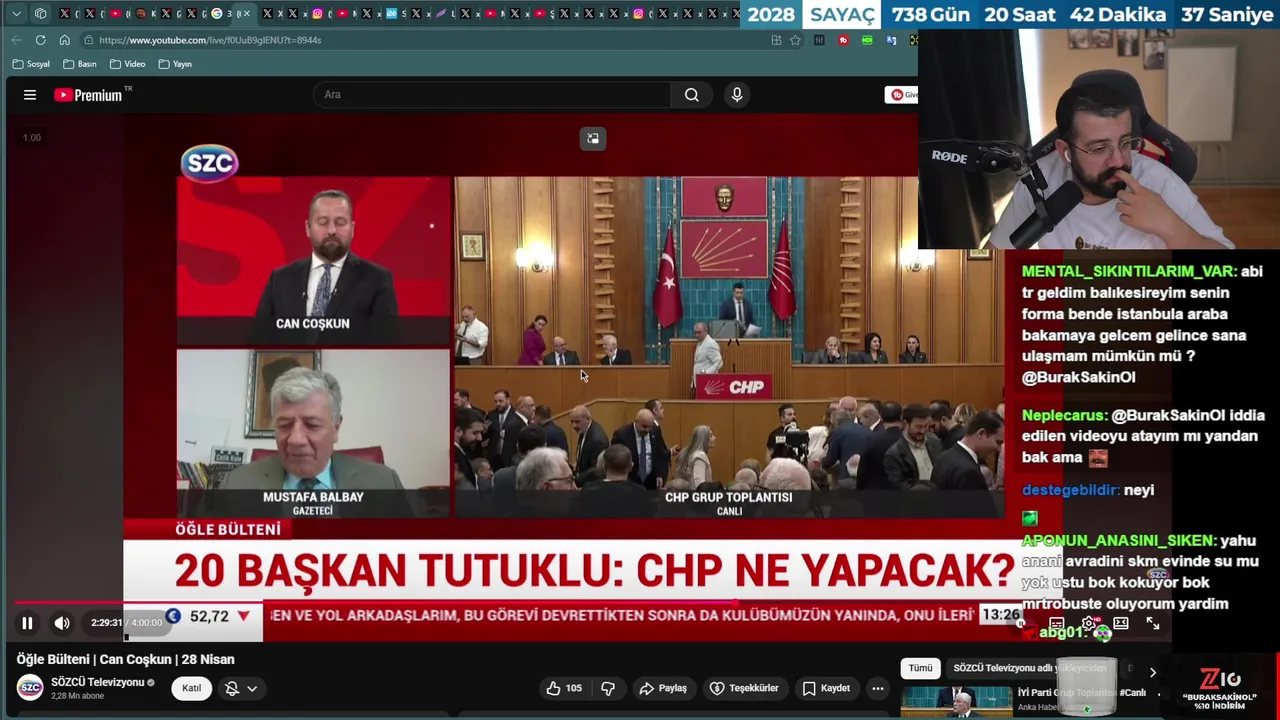Bookmark this page with star icon
The width and height of the screenshot is (1280, 720).
tap(795, 40)
